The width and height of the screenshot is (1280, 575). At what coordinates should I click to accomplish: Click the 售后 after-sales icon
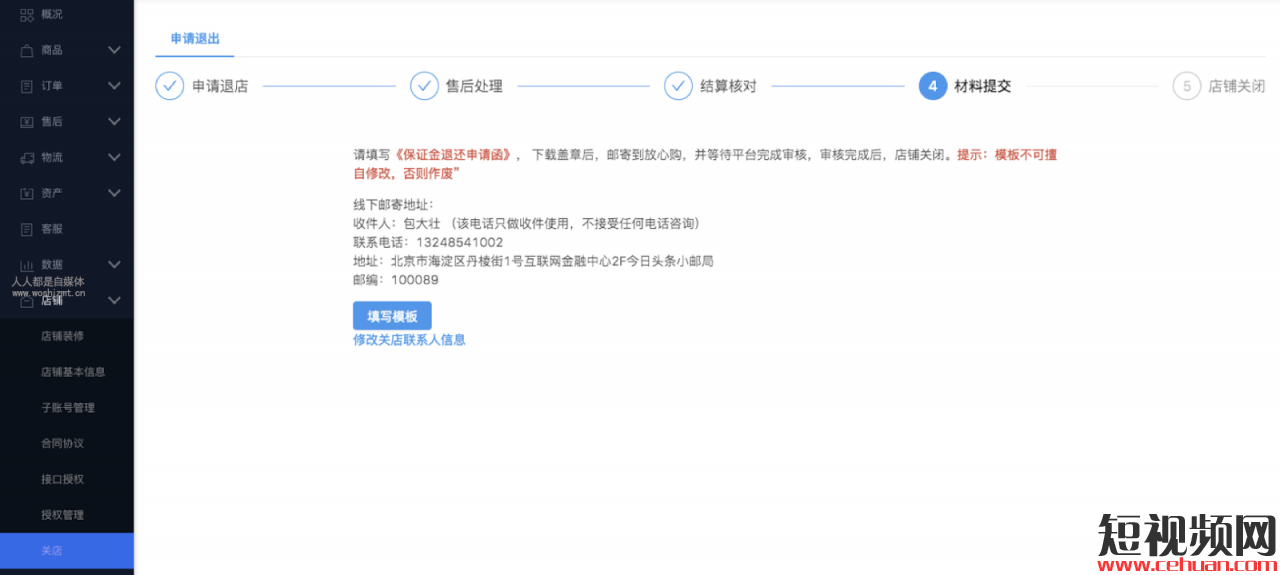click(x=27, y=122)
